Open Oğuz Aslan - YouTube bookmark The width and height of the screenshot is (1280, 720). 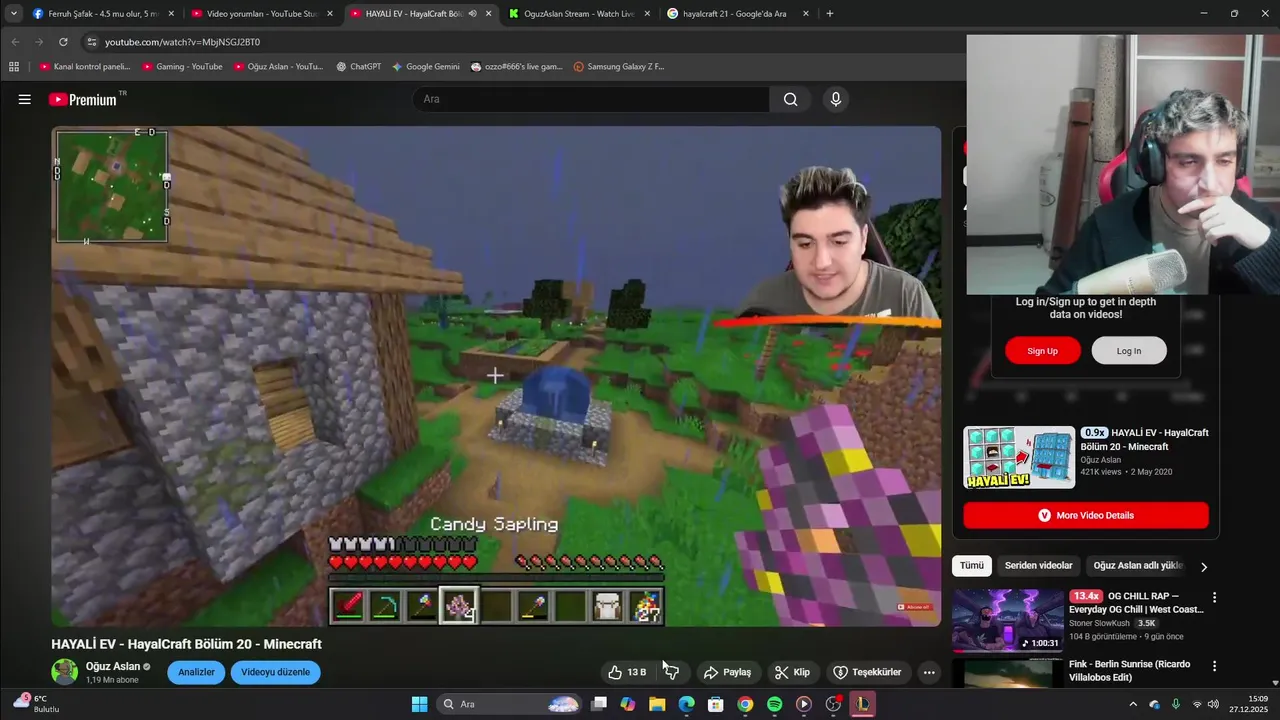278,67
